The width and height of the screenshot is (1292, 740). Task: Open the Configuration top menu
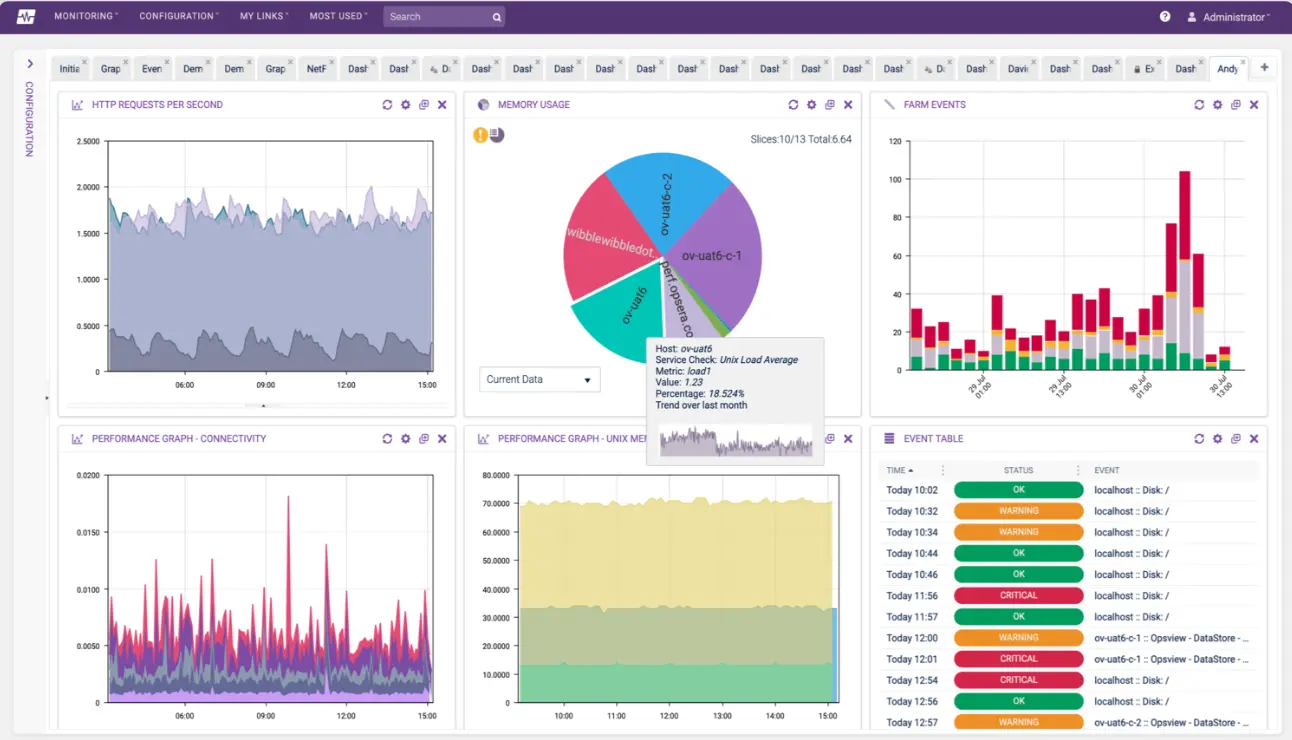179,16
